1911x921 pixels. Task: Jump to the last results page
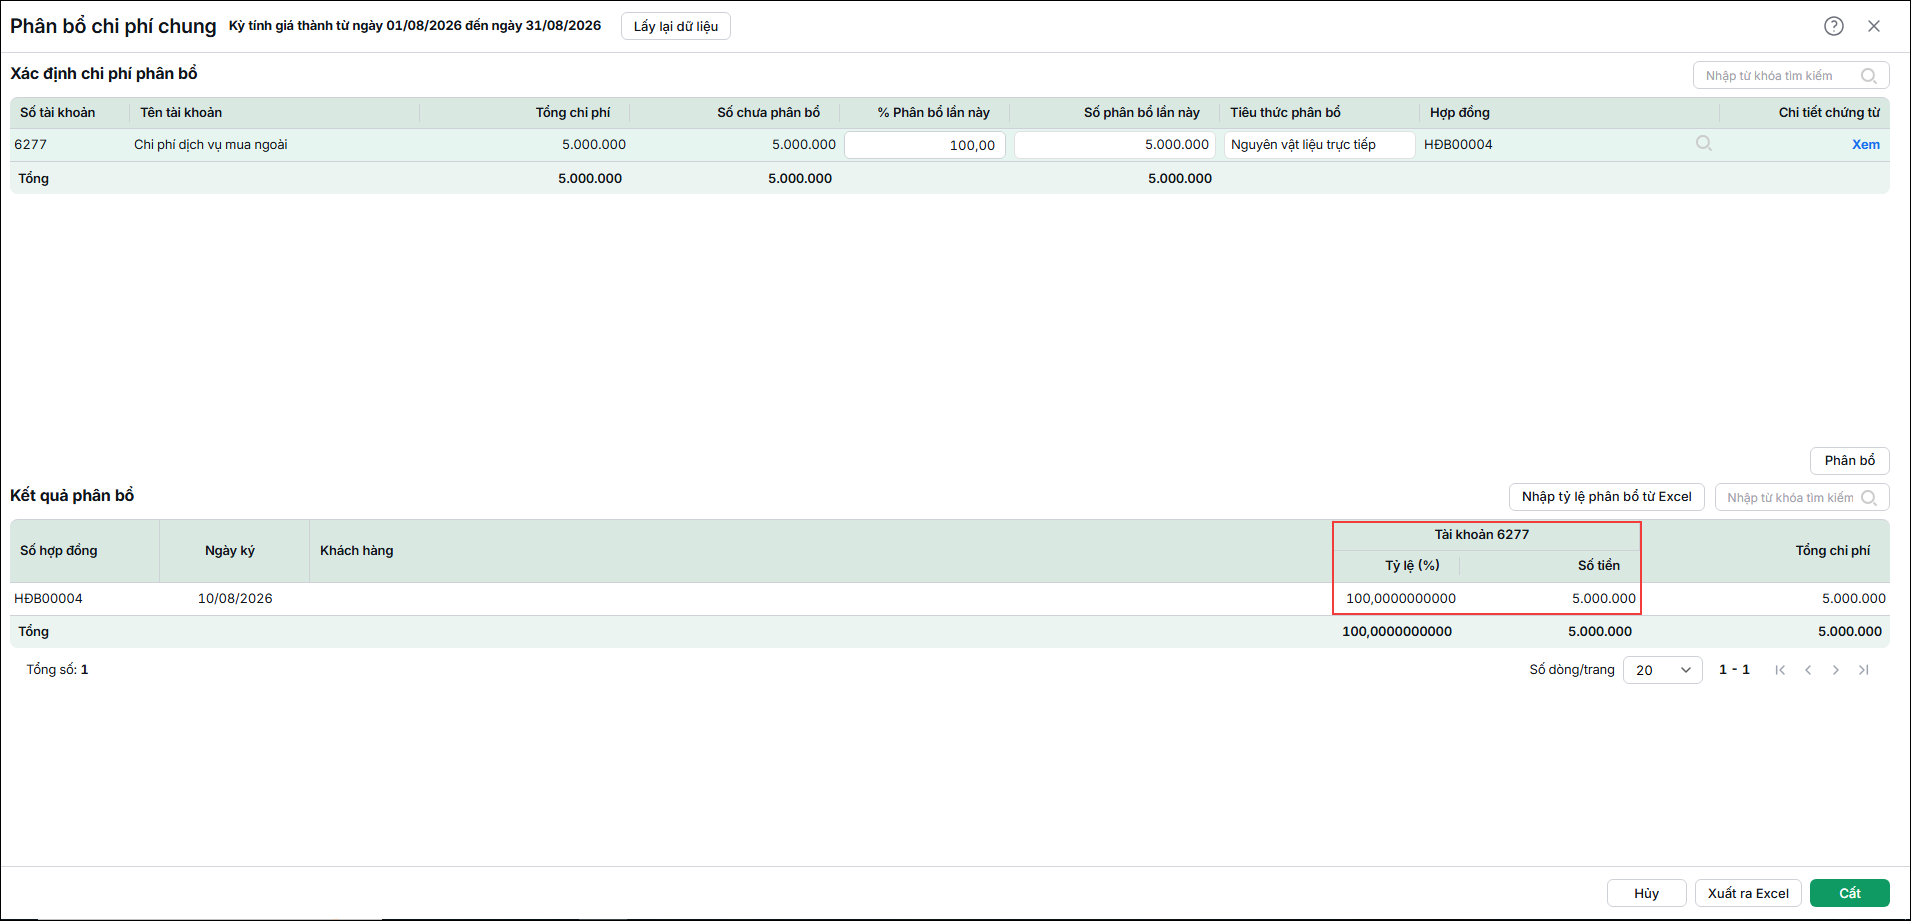(x=1864, y=670)
